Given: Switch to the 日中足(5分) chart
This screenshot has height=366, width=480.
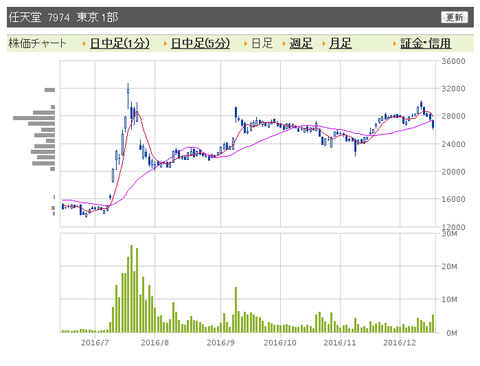Looking at the screenshot, I should coord(200,43).
